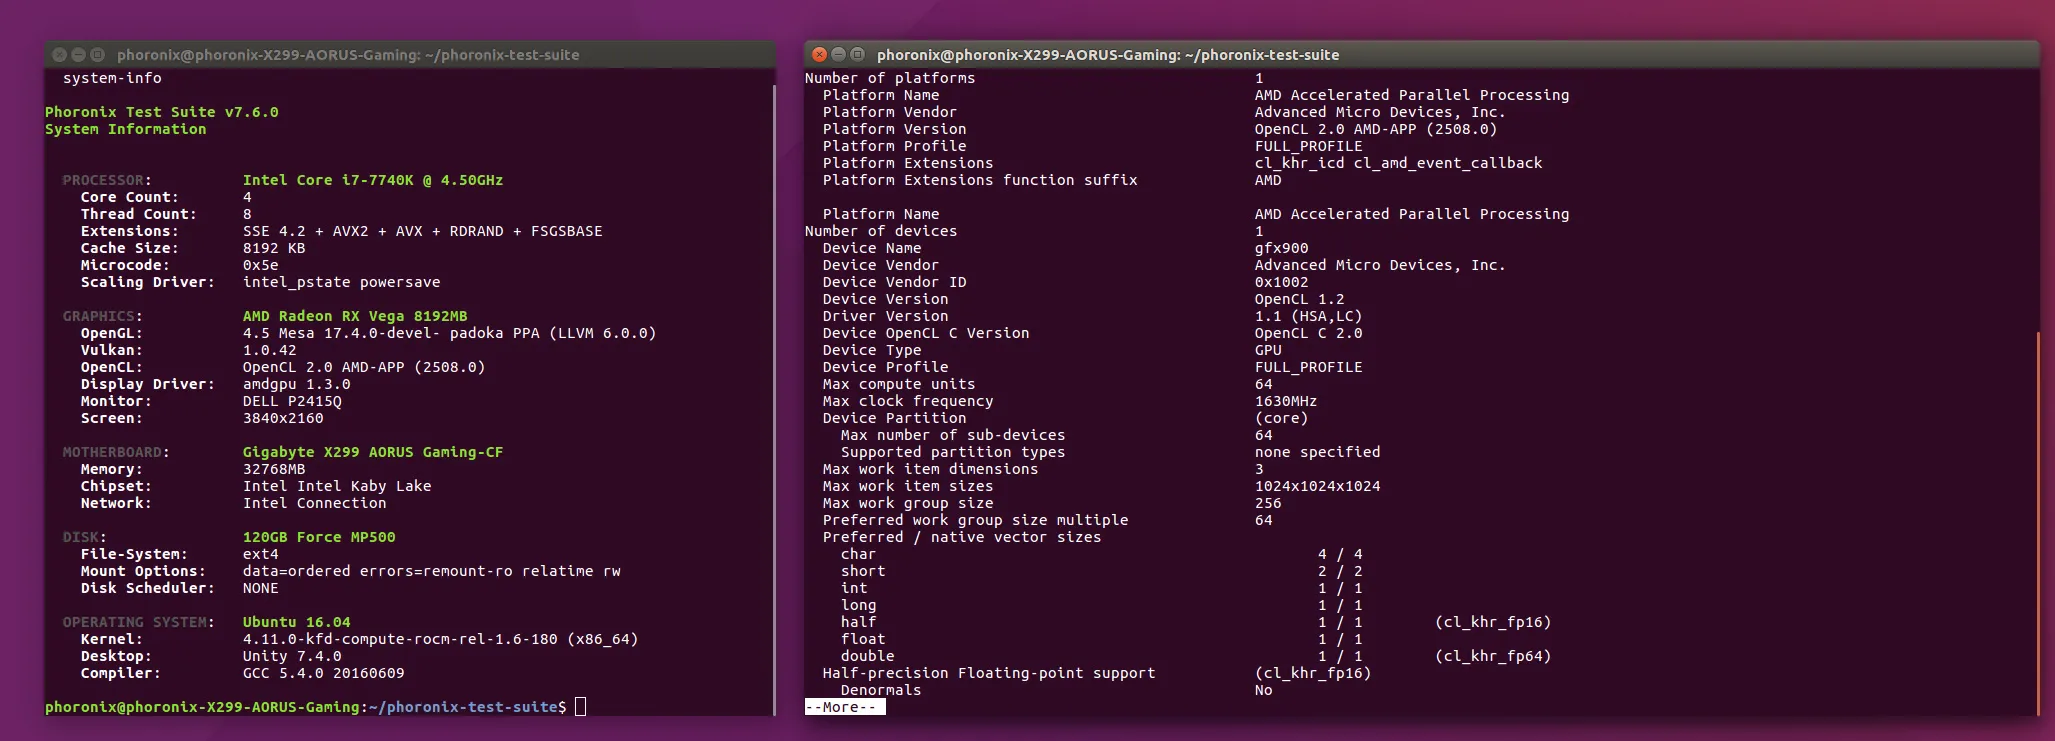Click the Intel Core i7-7740K processor text
This screenshot has width=2055, height=741.
(x=372, y=180)
